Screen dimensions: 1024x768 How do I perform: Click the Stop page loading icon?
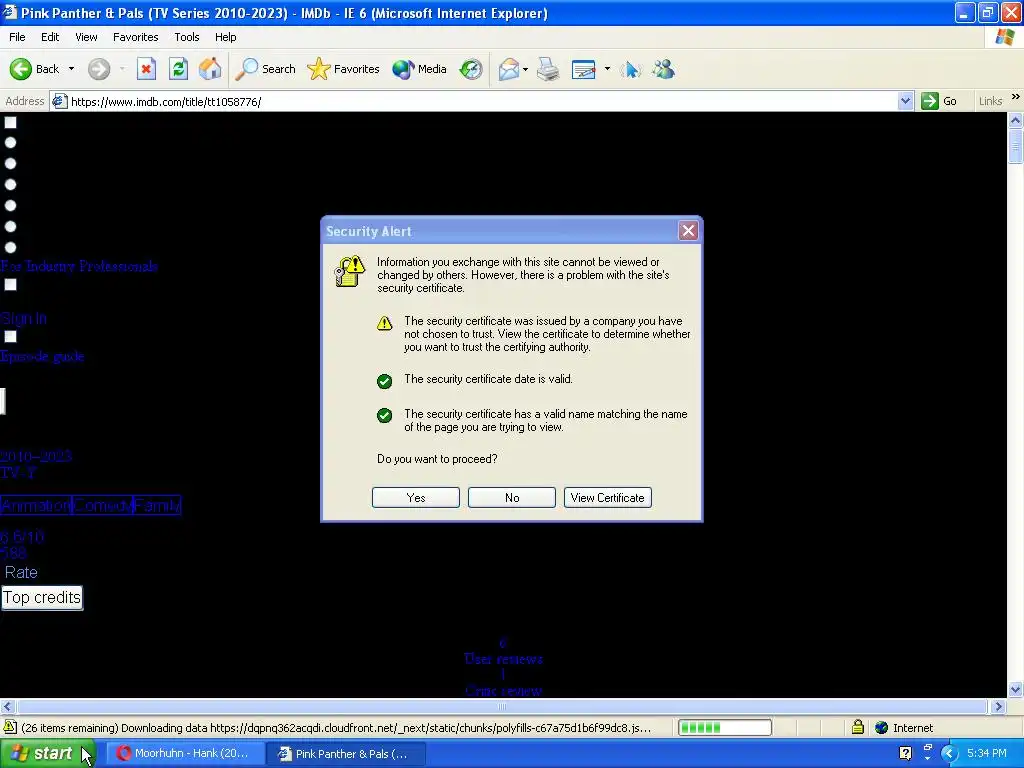(x=146, y=69)
